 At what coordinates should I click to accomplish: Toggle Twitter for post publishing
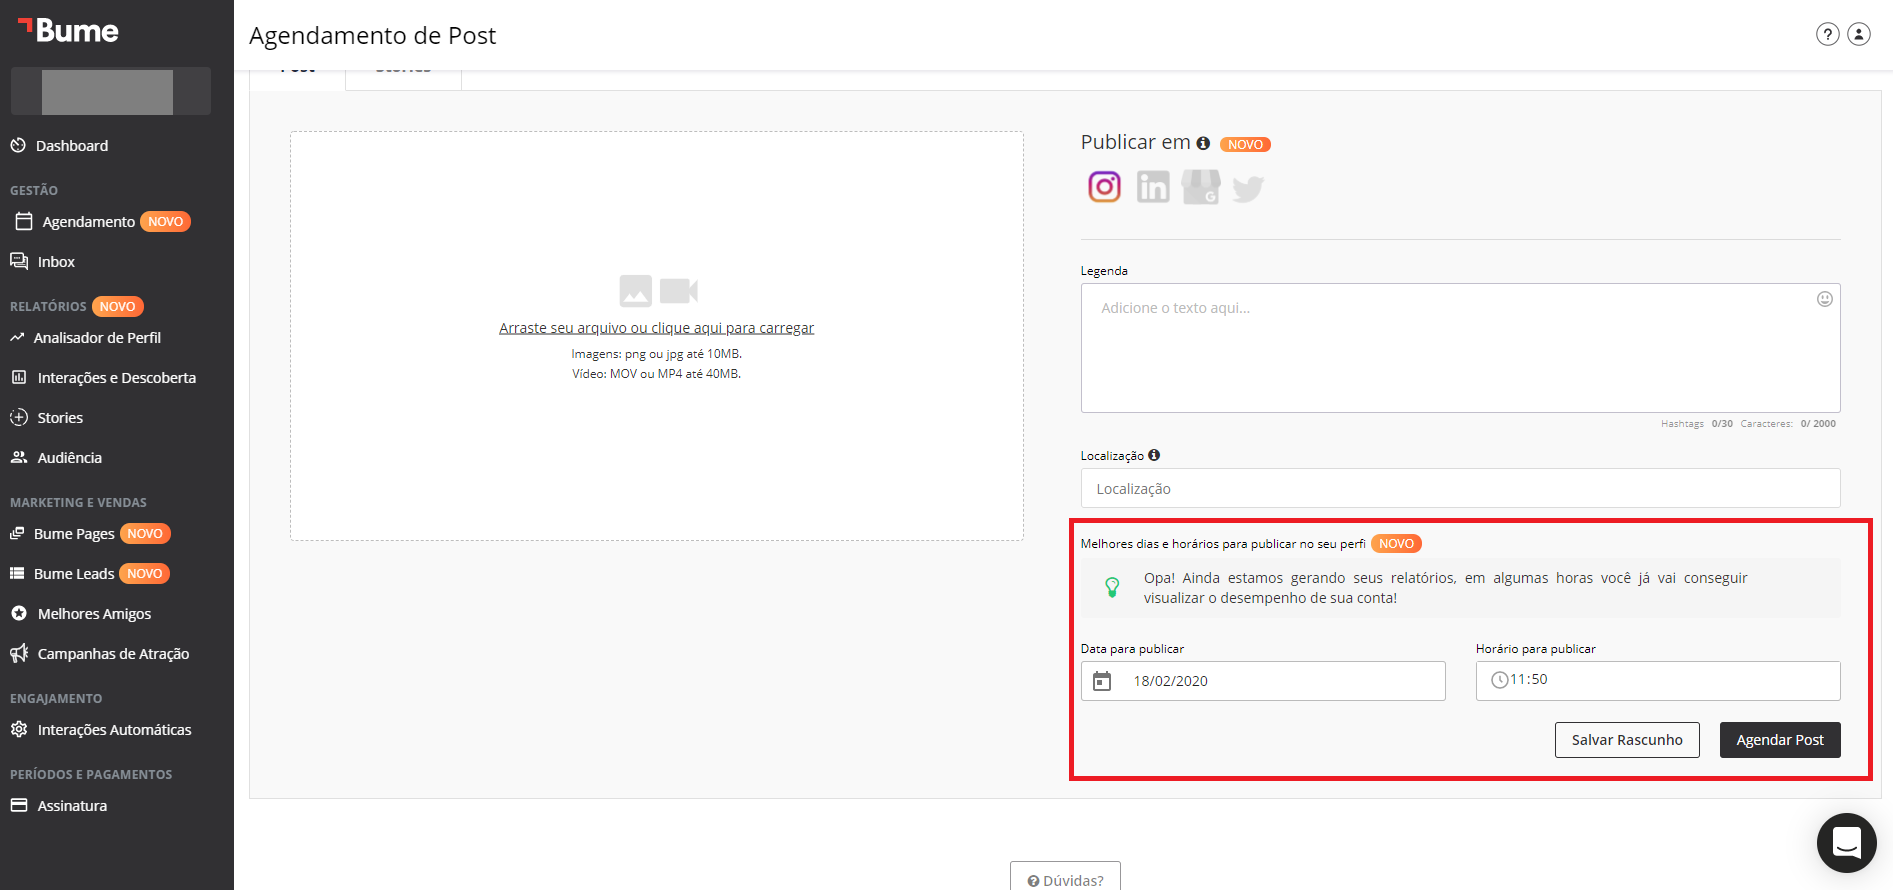pos(1248,188)
